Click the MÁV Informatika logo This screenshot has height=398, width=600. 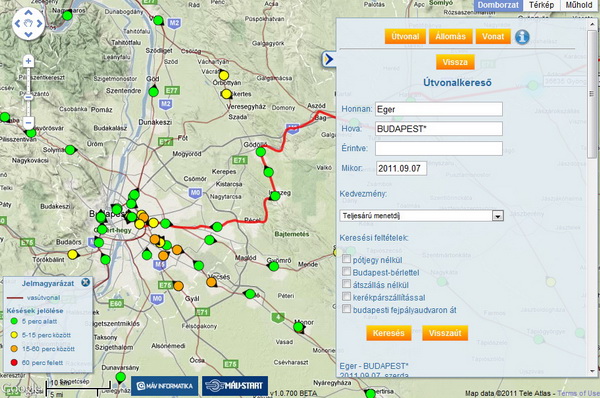pos(165,386)
